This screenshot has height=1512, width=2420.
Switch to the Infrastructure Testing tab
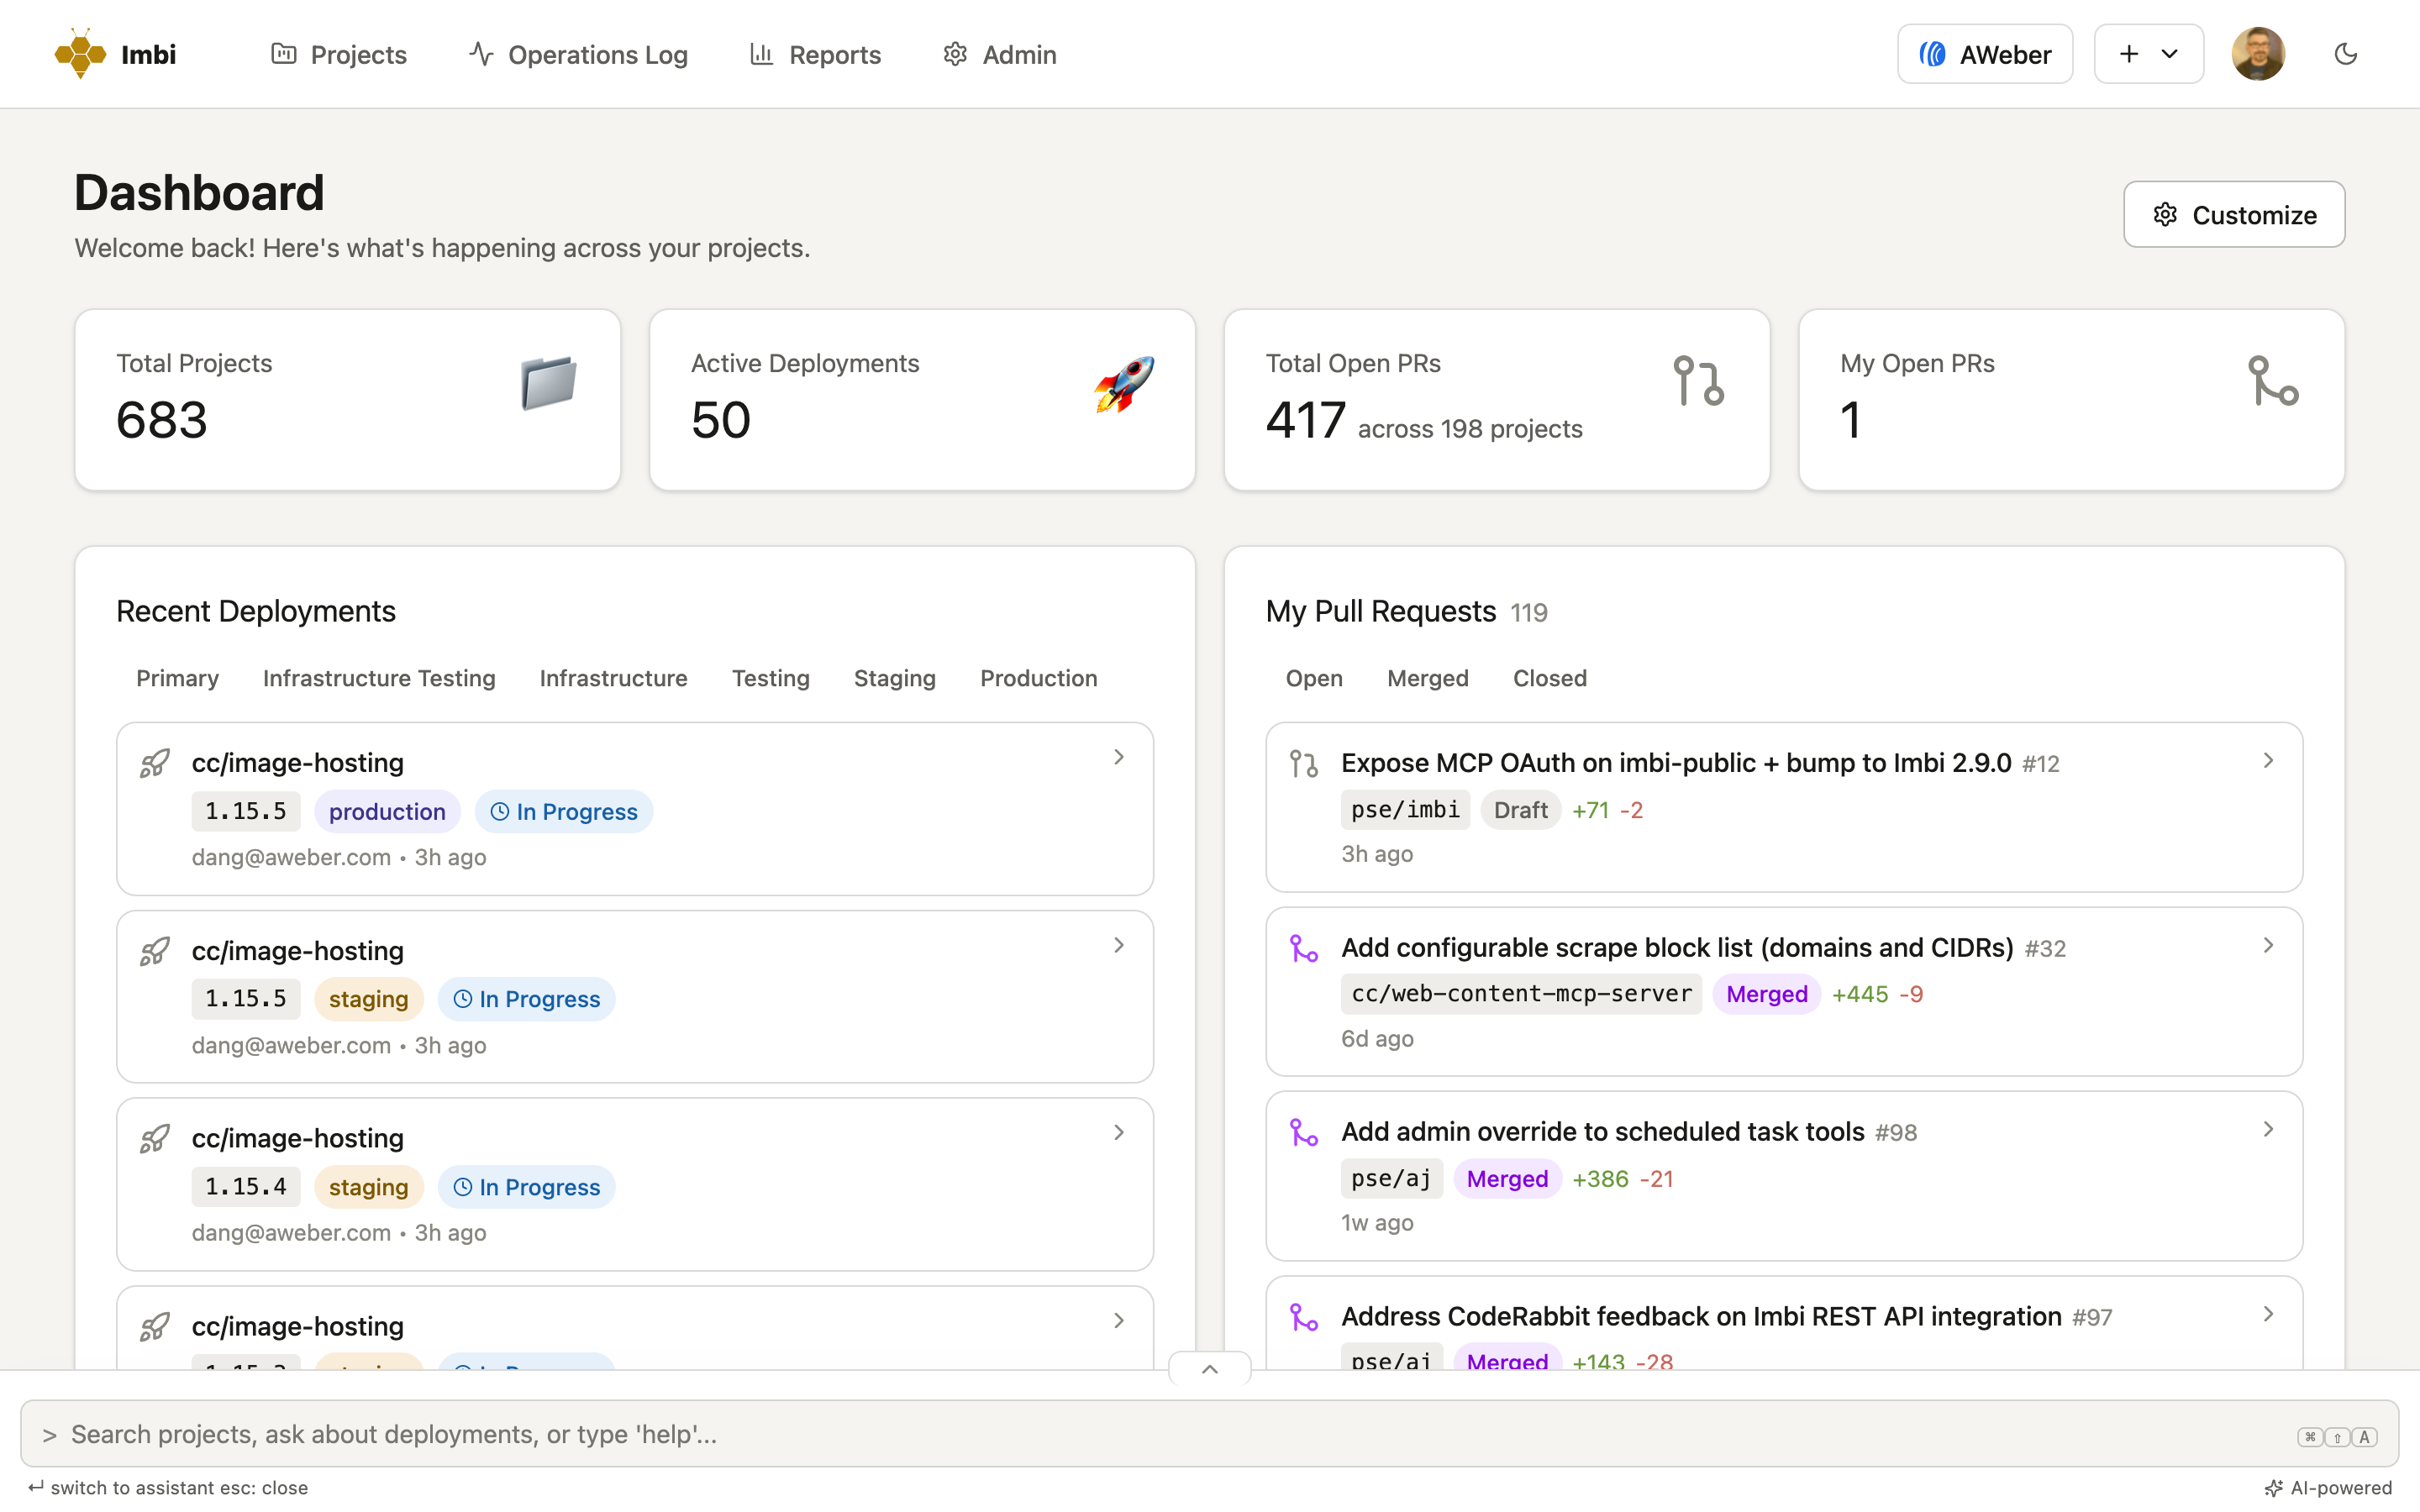[379, 678]
